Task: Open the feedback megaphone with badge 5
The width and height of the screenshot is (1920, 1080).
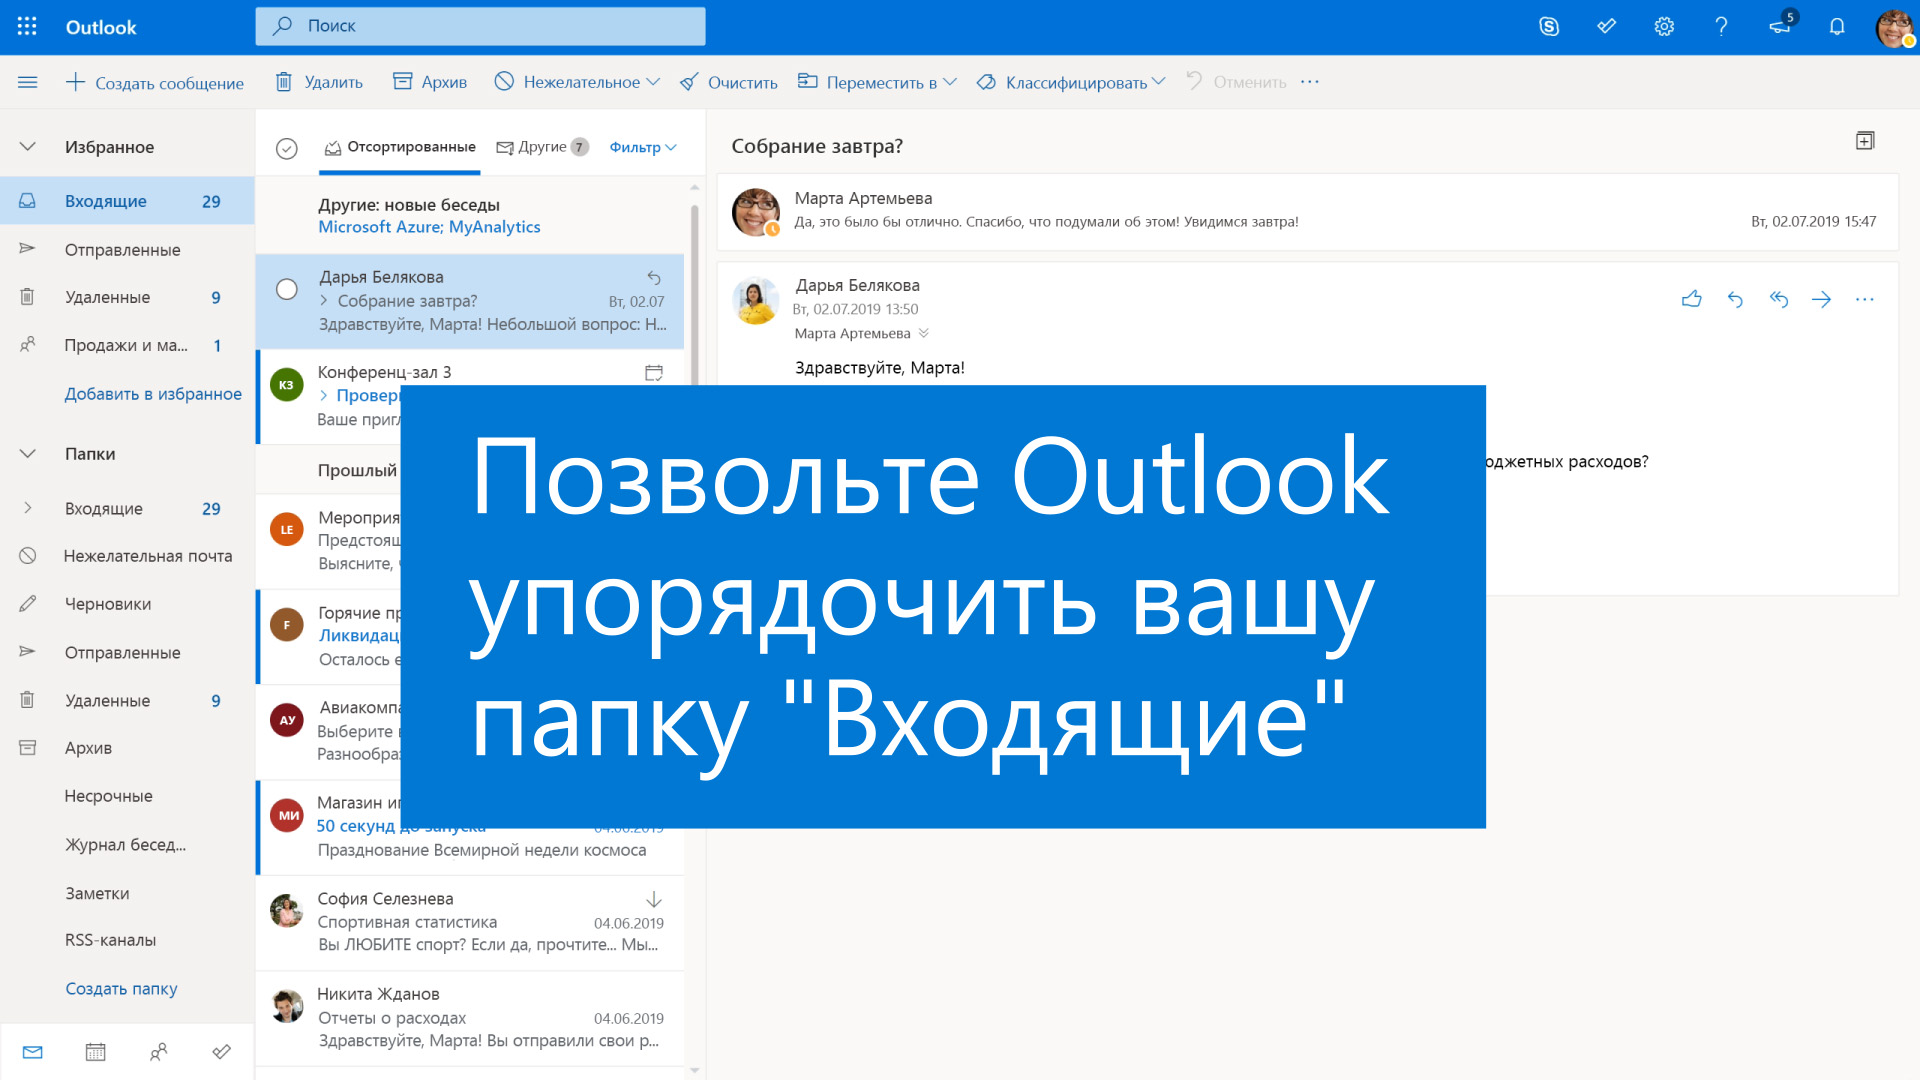Action: click(x=1781, y=25)
